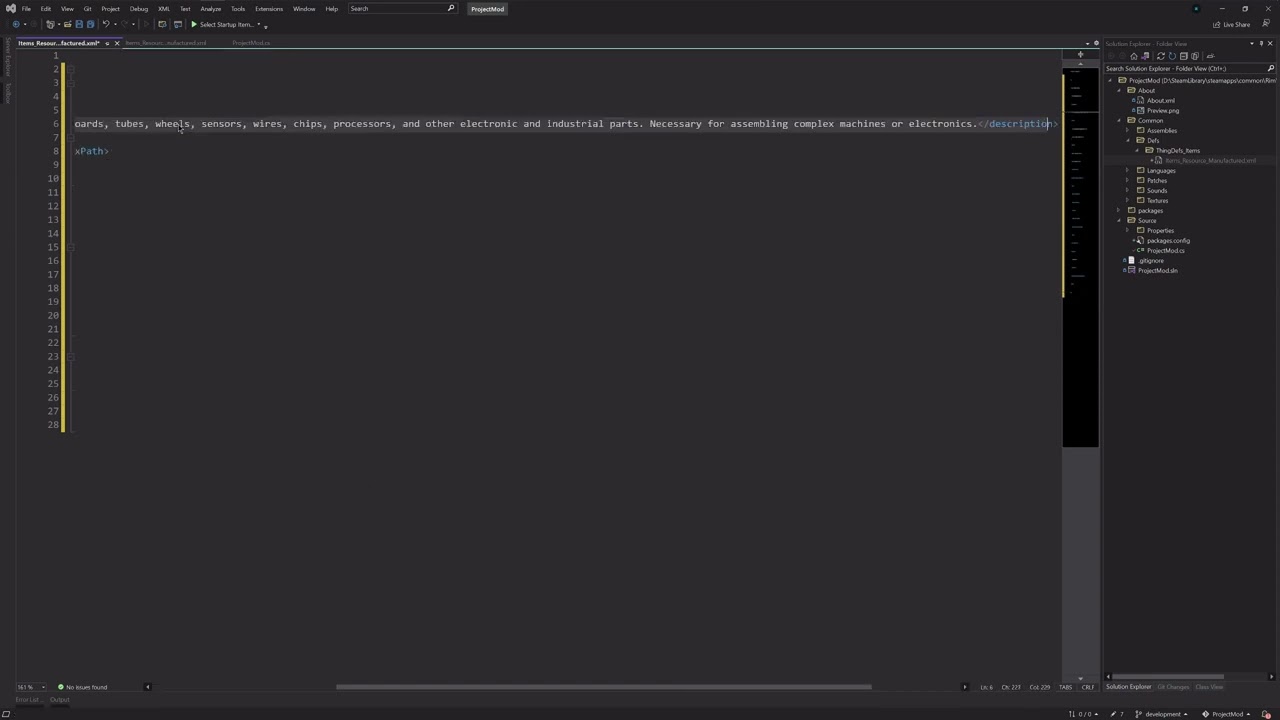Select Items_Resource_Manufactured.xml in the tree

tap(1210, 160)
